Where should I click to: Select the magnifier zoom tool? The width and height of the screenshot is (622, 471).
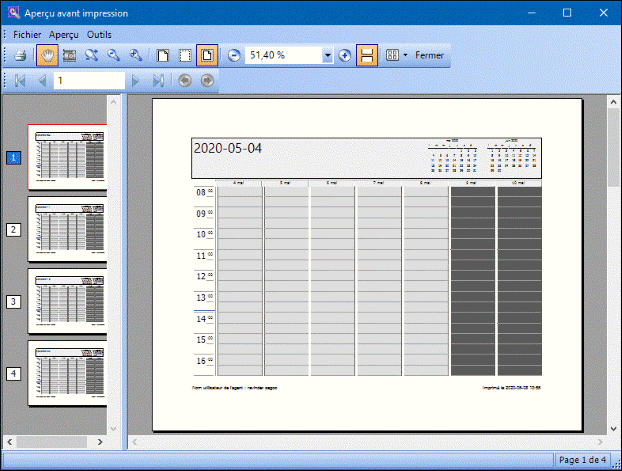tap(92, 55)
